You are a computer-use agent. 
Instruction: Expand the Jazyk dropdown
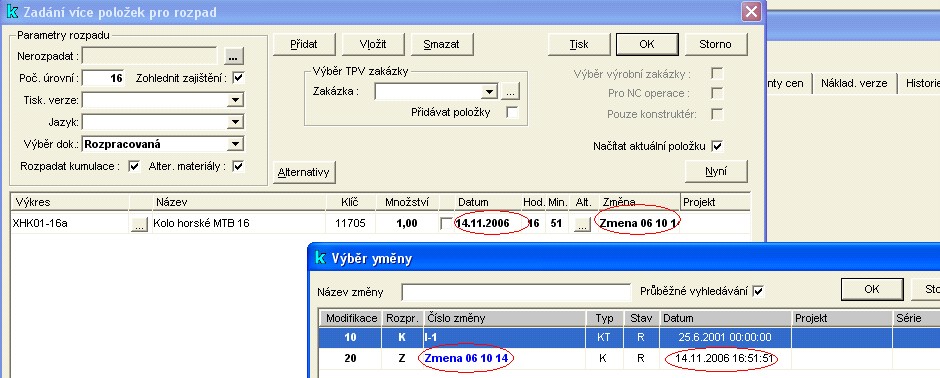(x=236, y=122)
